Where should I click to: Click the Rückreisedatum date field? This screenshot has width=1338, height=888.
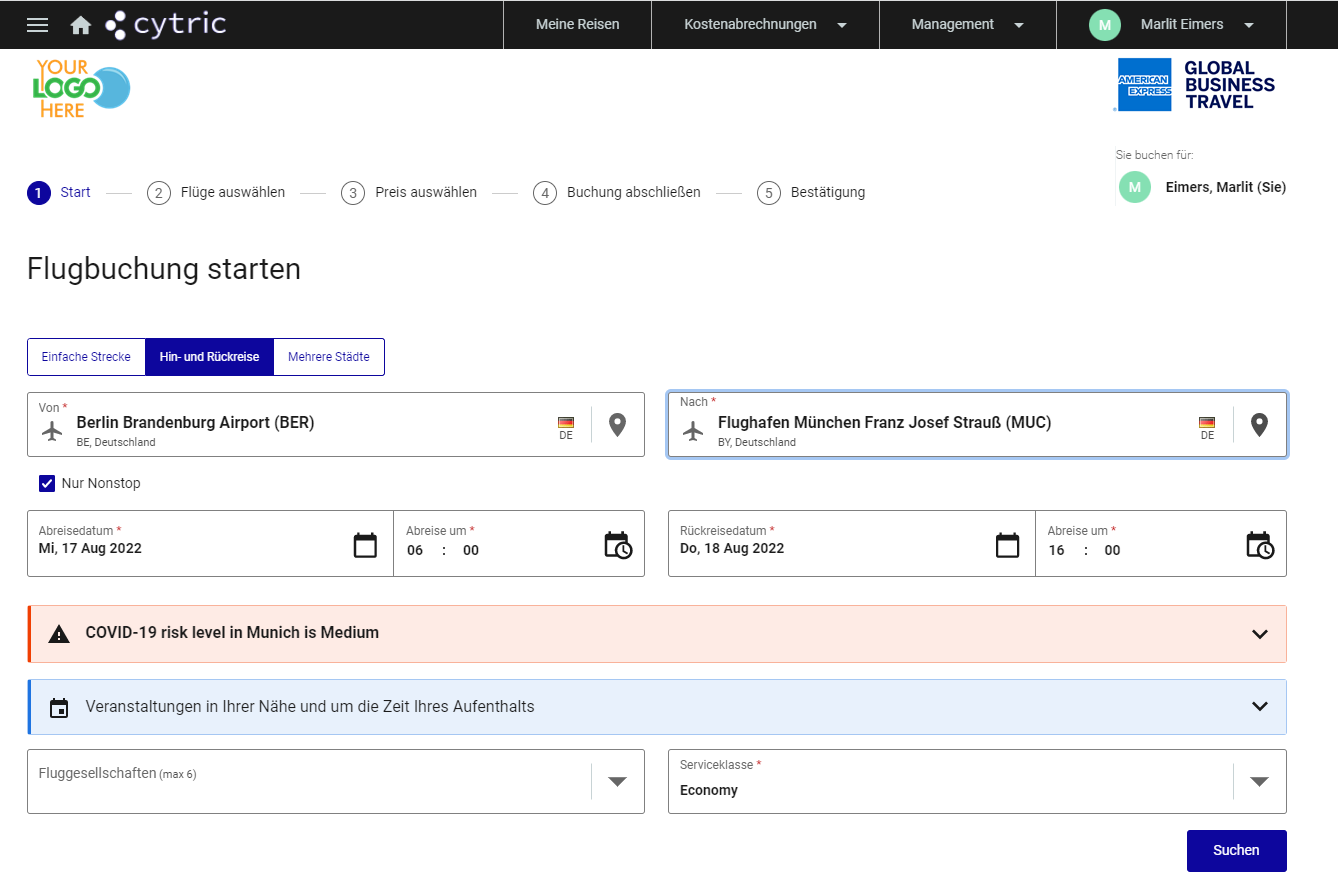852,544
